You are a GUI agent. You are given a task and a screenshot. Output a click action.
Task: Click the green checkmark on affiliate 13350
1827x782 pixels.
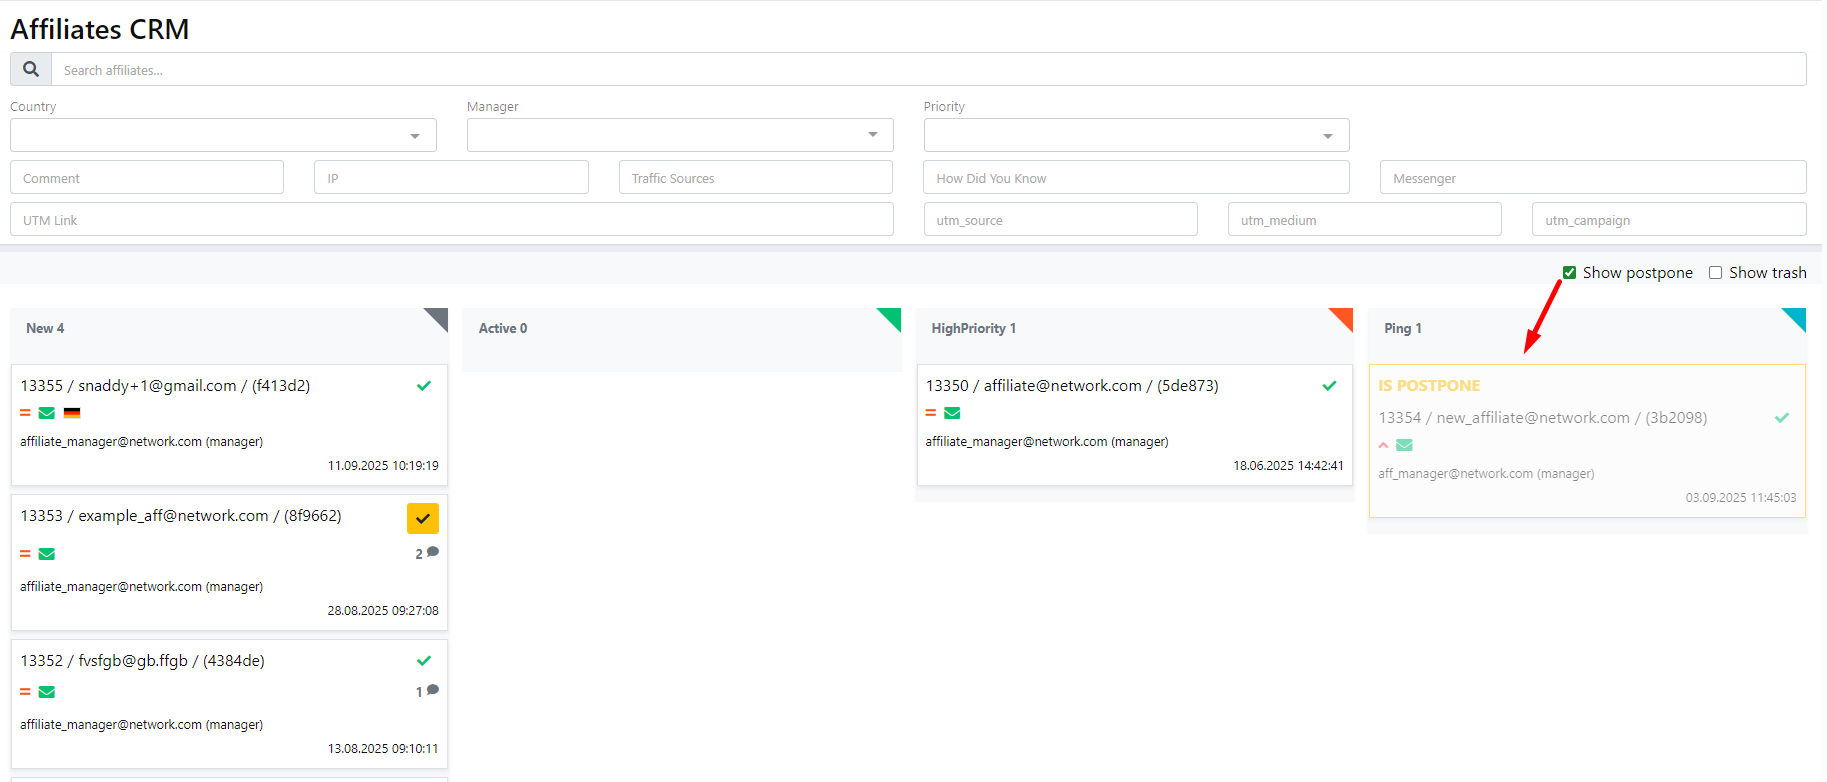click(1329, 386)
